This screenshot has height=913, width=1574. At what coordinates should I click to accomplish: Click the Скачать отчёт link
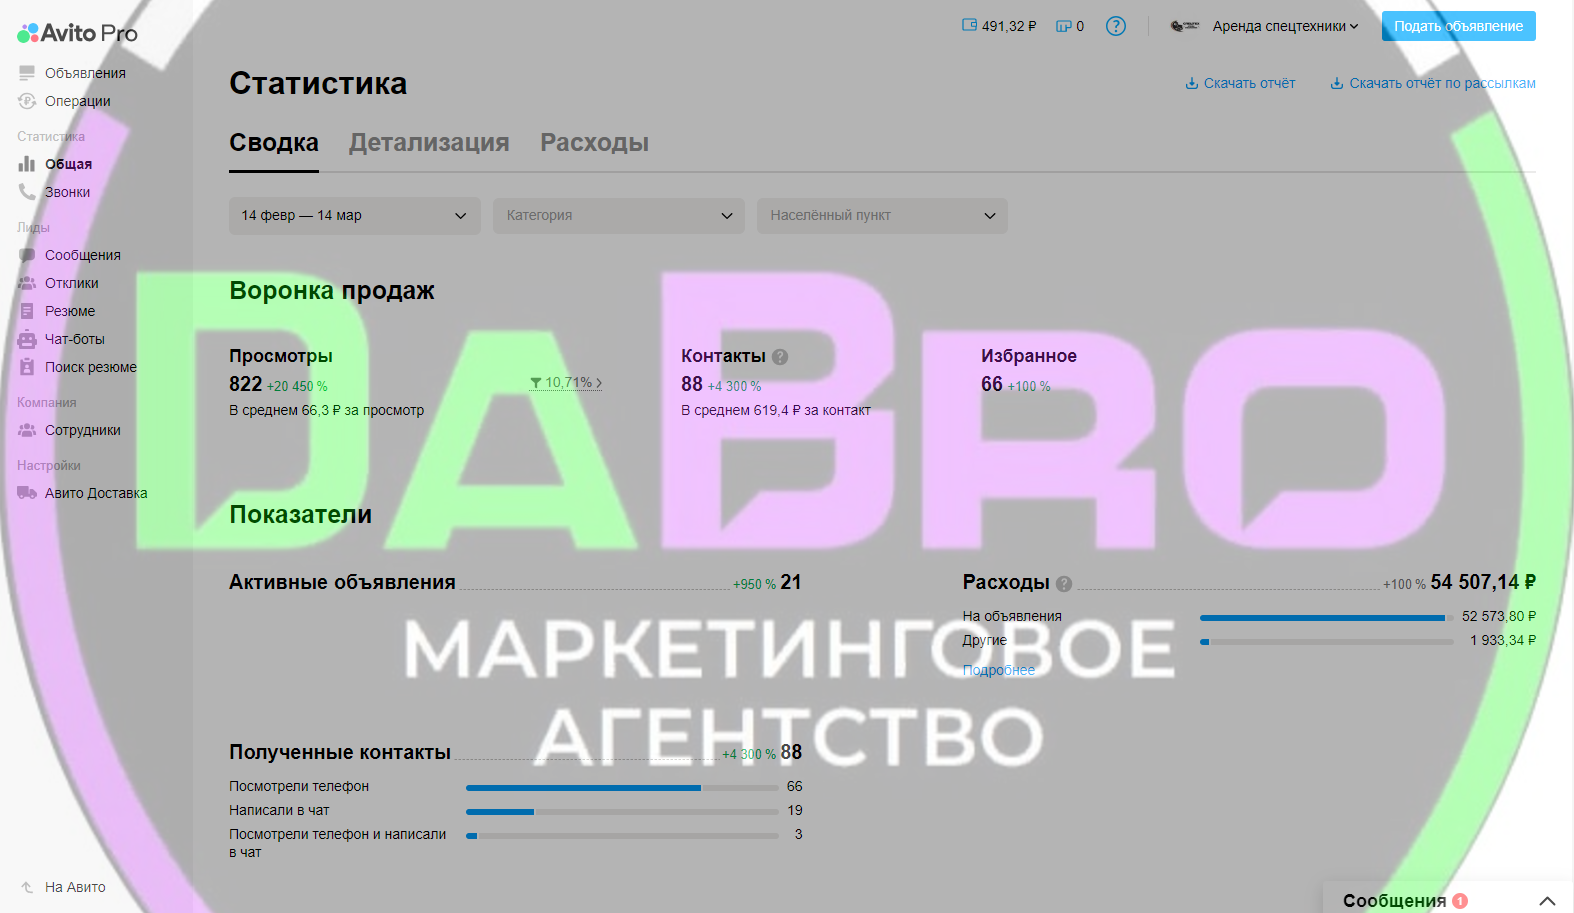click(1249, 83)
